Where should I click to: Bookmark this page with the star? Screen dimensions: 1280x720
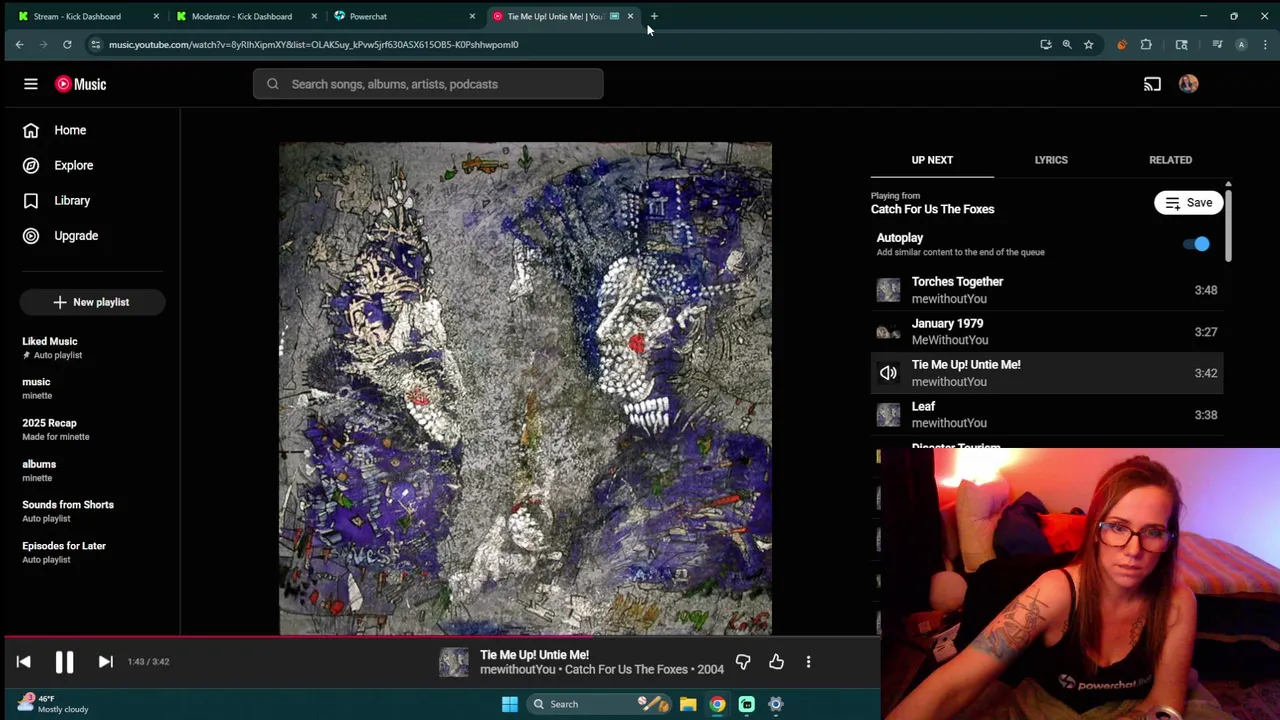[x=1088, y=44]
